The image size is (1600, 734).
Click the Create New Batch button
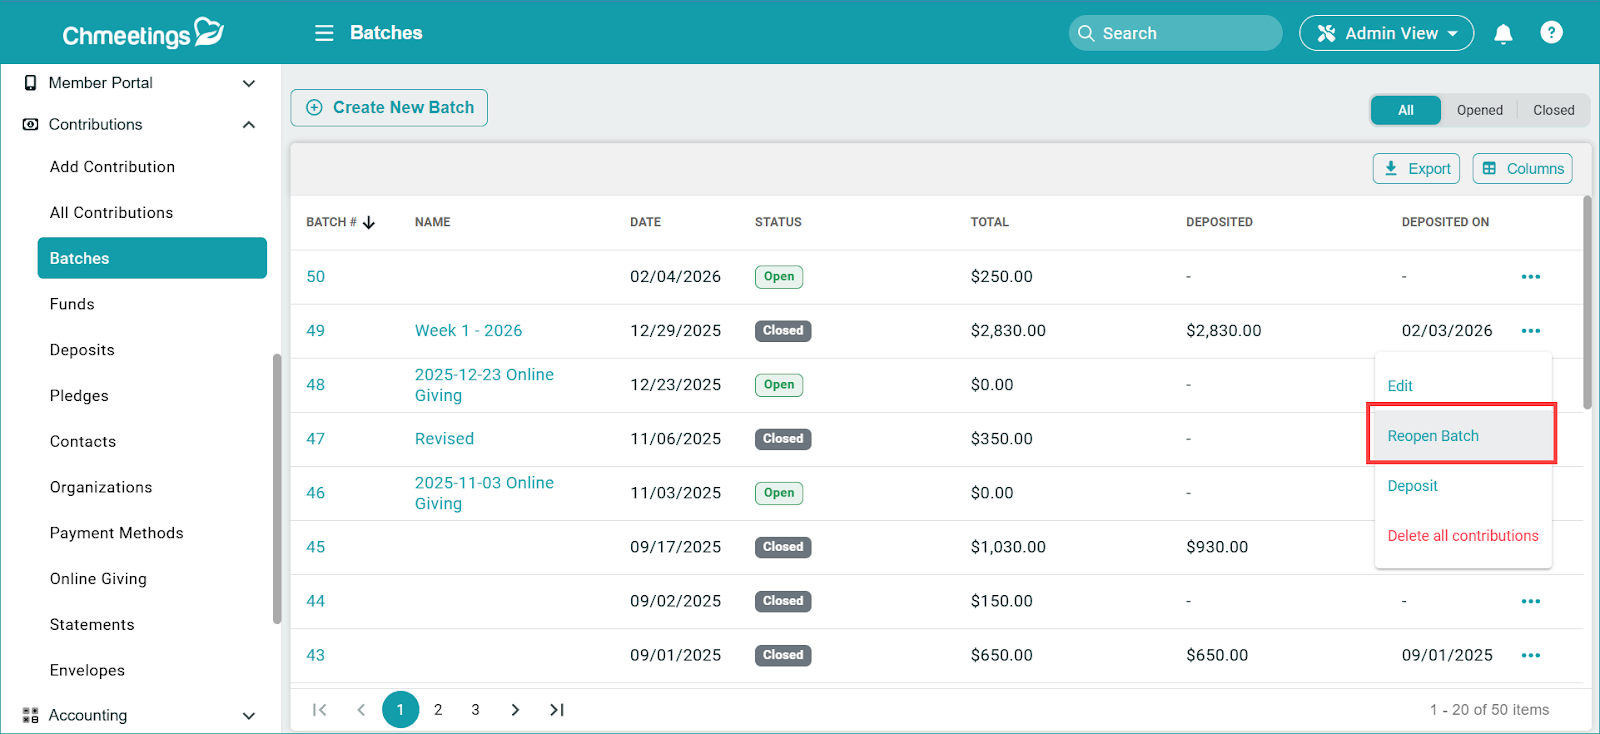coord(389,108)
